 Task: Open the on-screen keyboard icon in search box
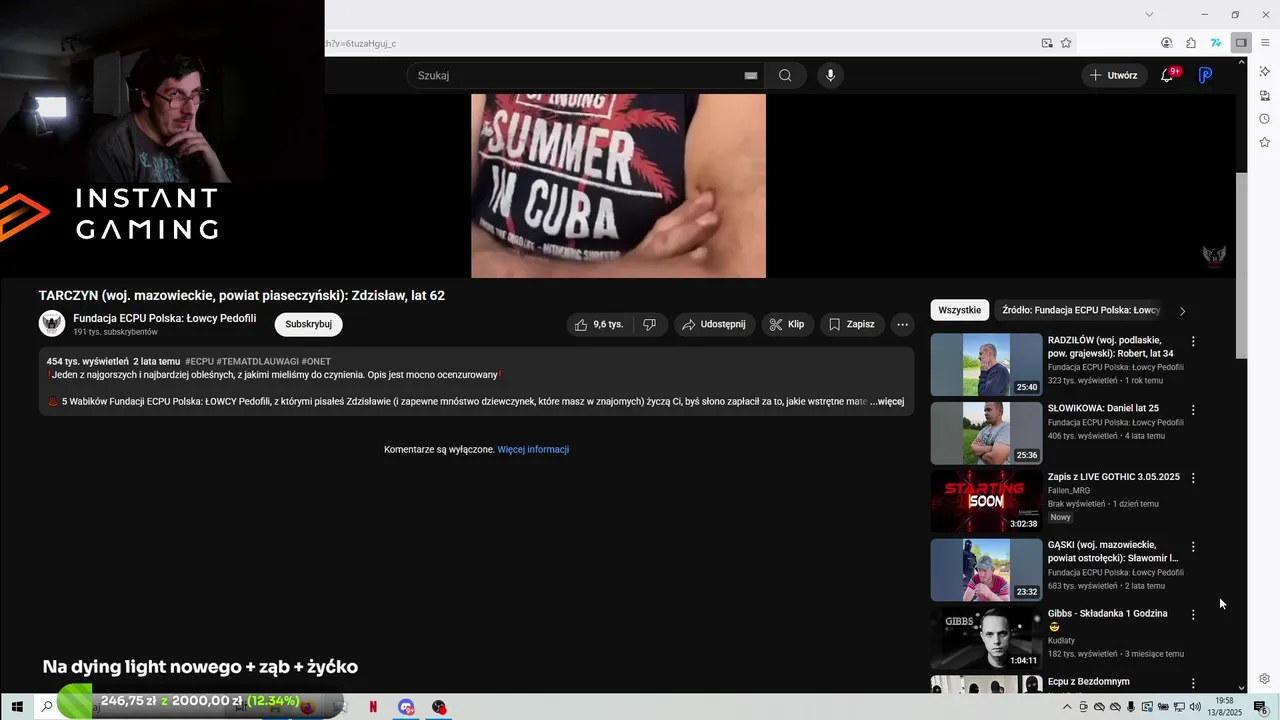[x=751, y=76]
